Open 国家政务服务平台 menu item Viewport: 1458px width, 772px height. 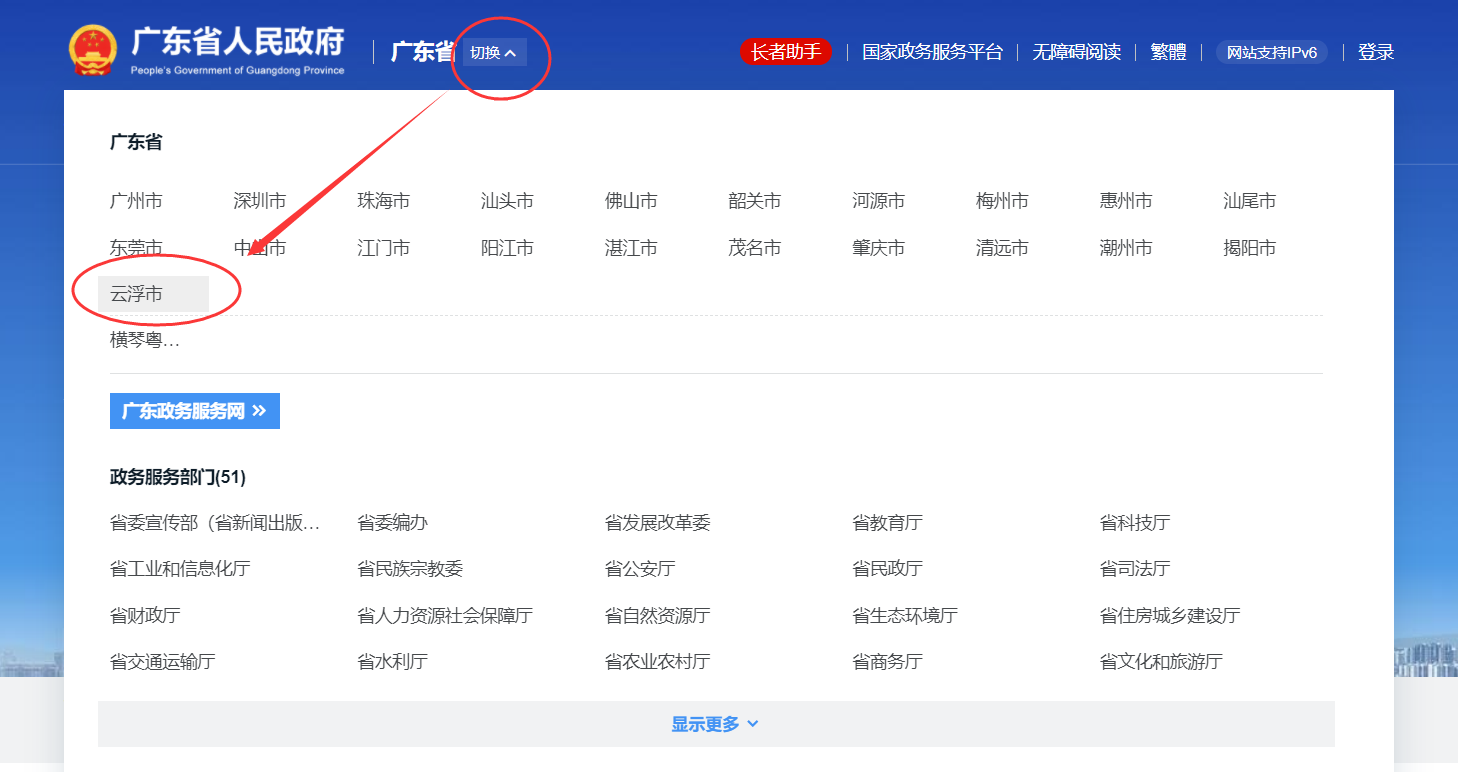pyautogui.click(x=932, y=51)
